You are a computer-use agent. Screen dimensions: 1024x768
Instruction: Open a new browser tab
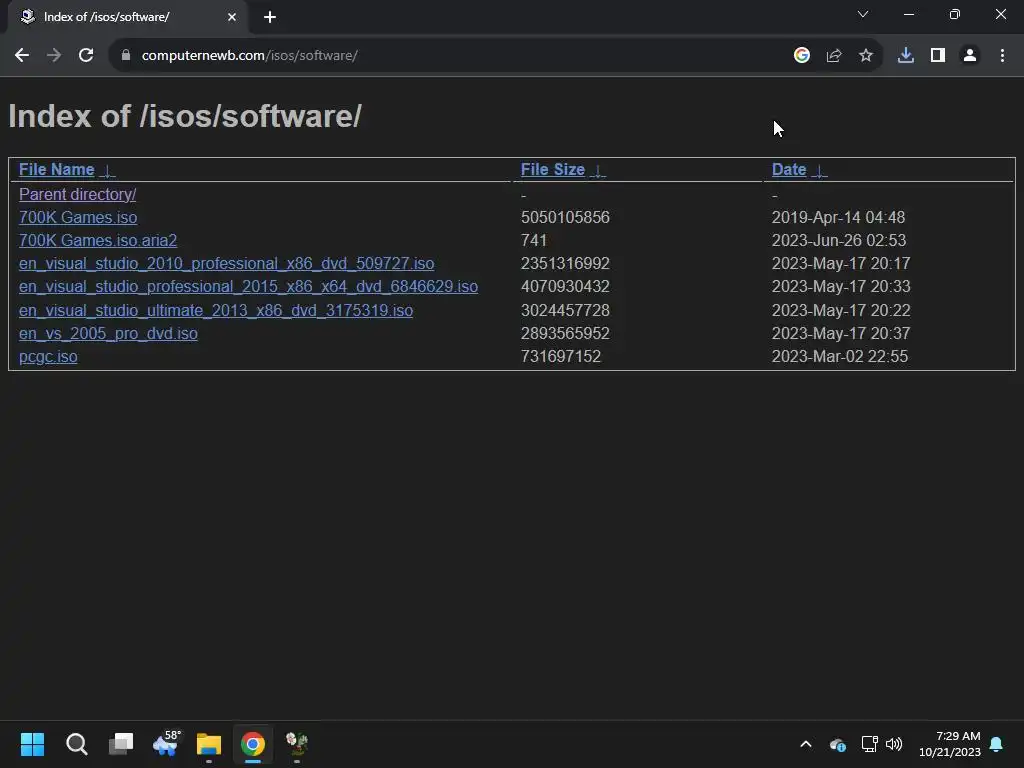pyautogui.click(x=270, y=17)
